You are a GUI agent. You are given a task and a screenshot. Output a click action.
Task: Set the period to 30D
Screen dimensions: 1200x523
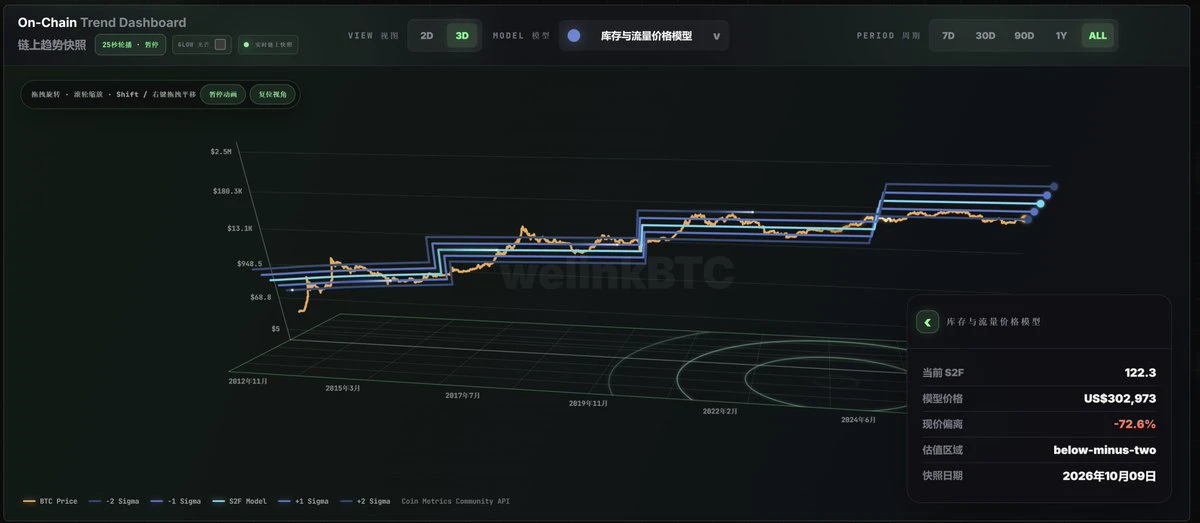point(986,36)
